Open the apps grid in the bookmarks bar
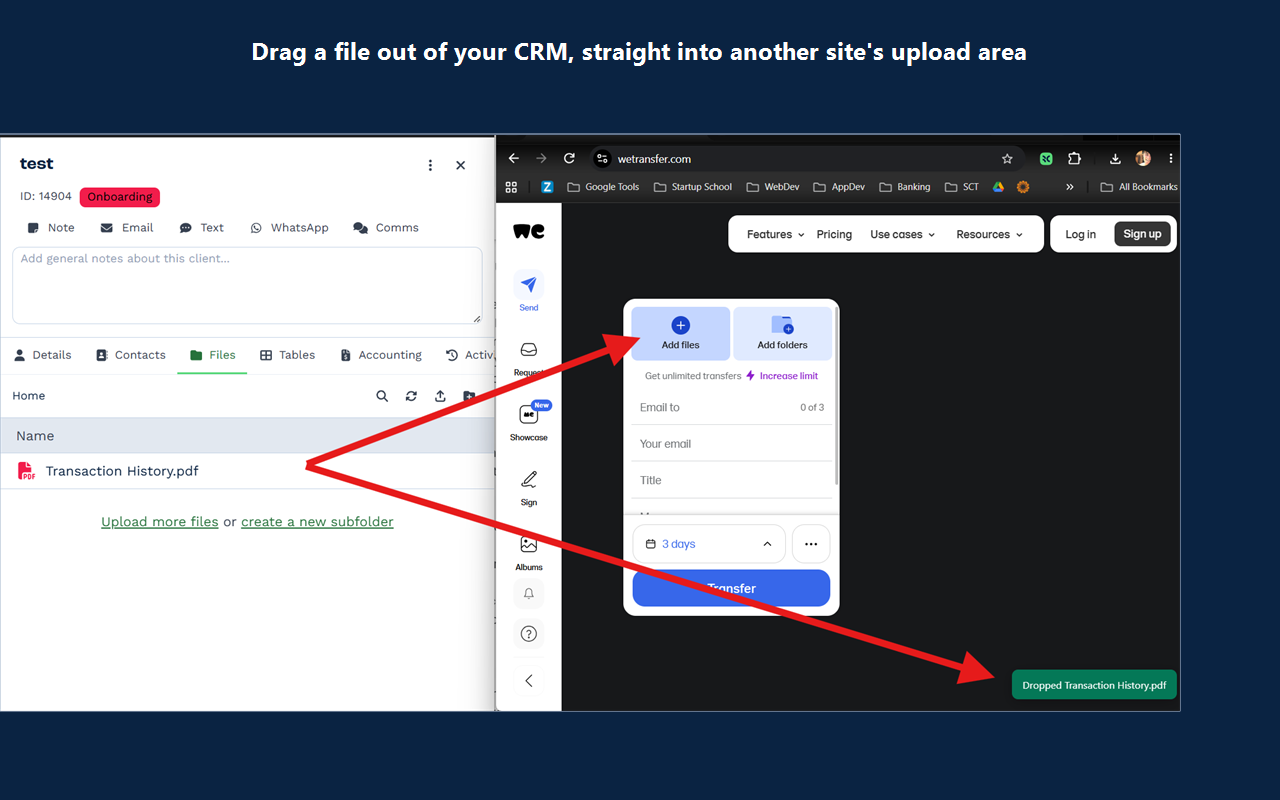The height and width of the screenshot is (800, 1280). (x=512, y=187)
